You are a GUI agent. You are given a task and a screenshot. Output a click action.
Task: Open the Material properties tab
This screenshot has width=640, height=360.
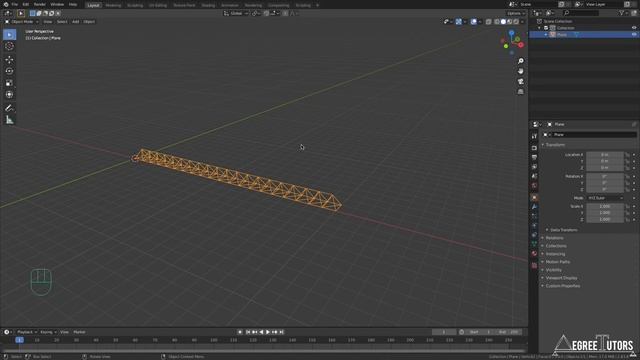[x=534, y=253]
